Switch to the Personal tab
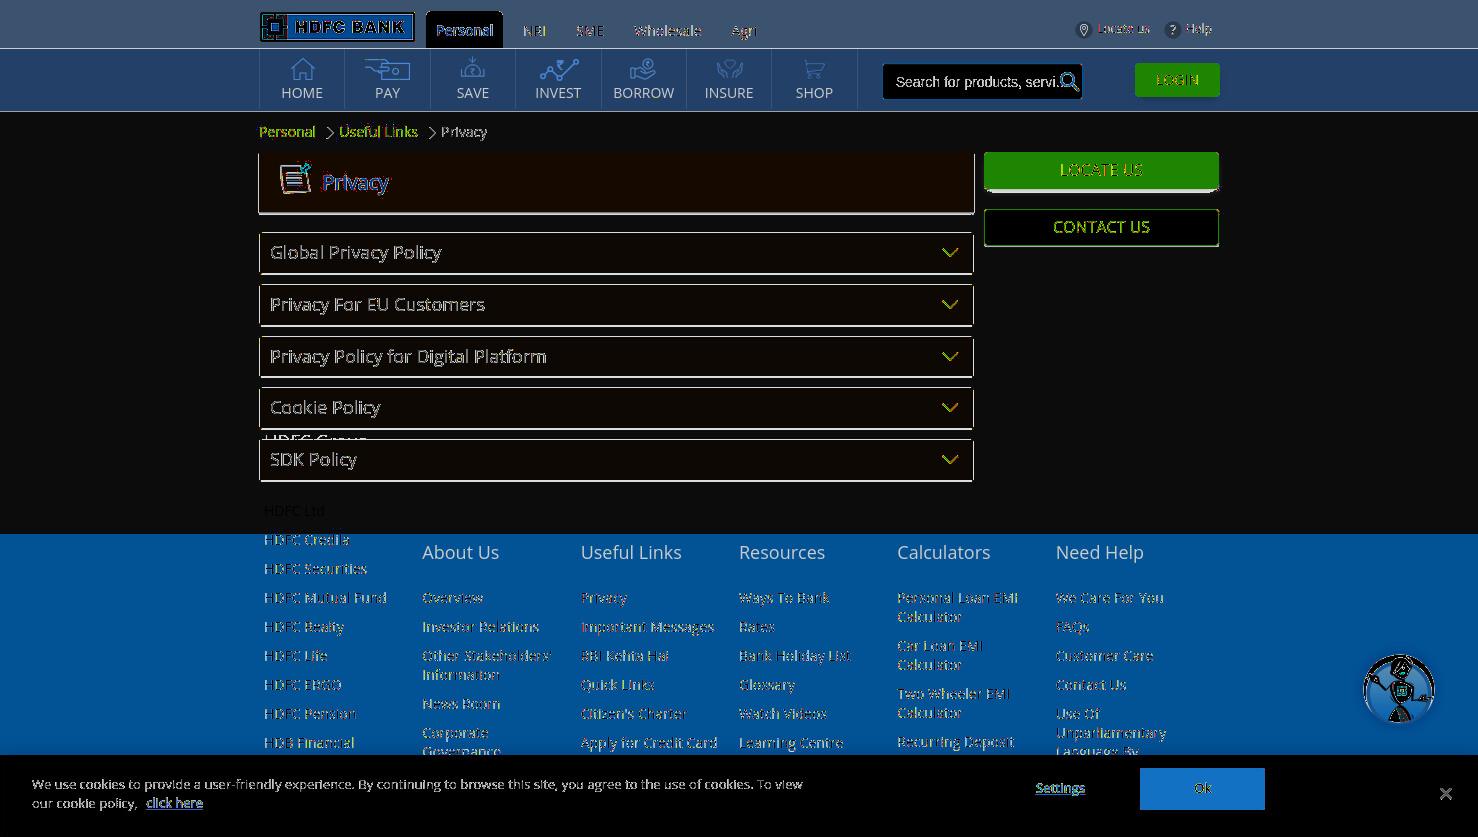This screenshot has height=837, width=1478. coord(464,30)
